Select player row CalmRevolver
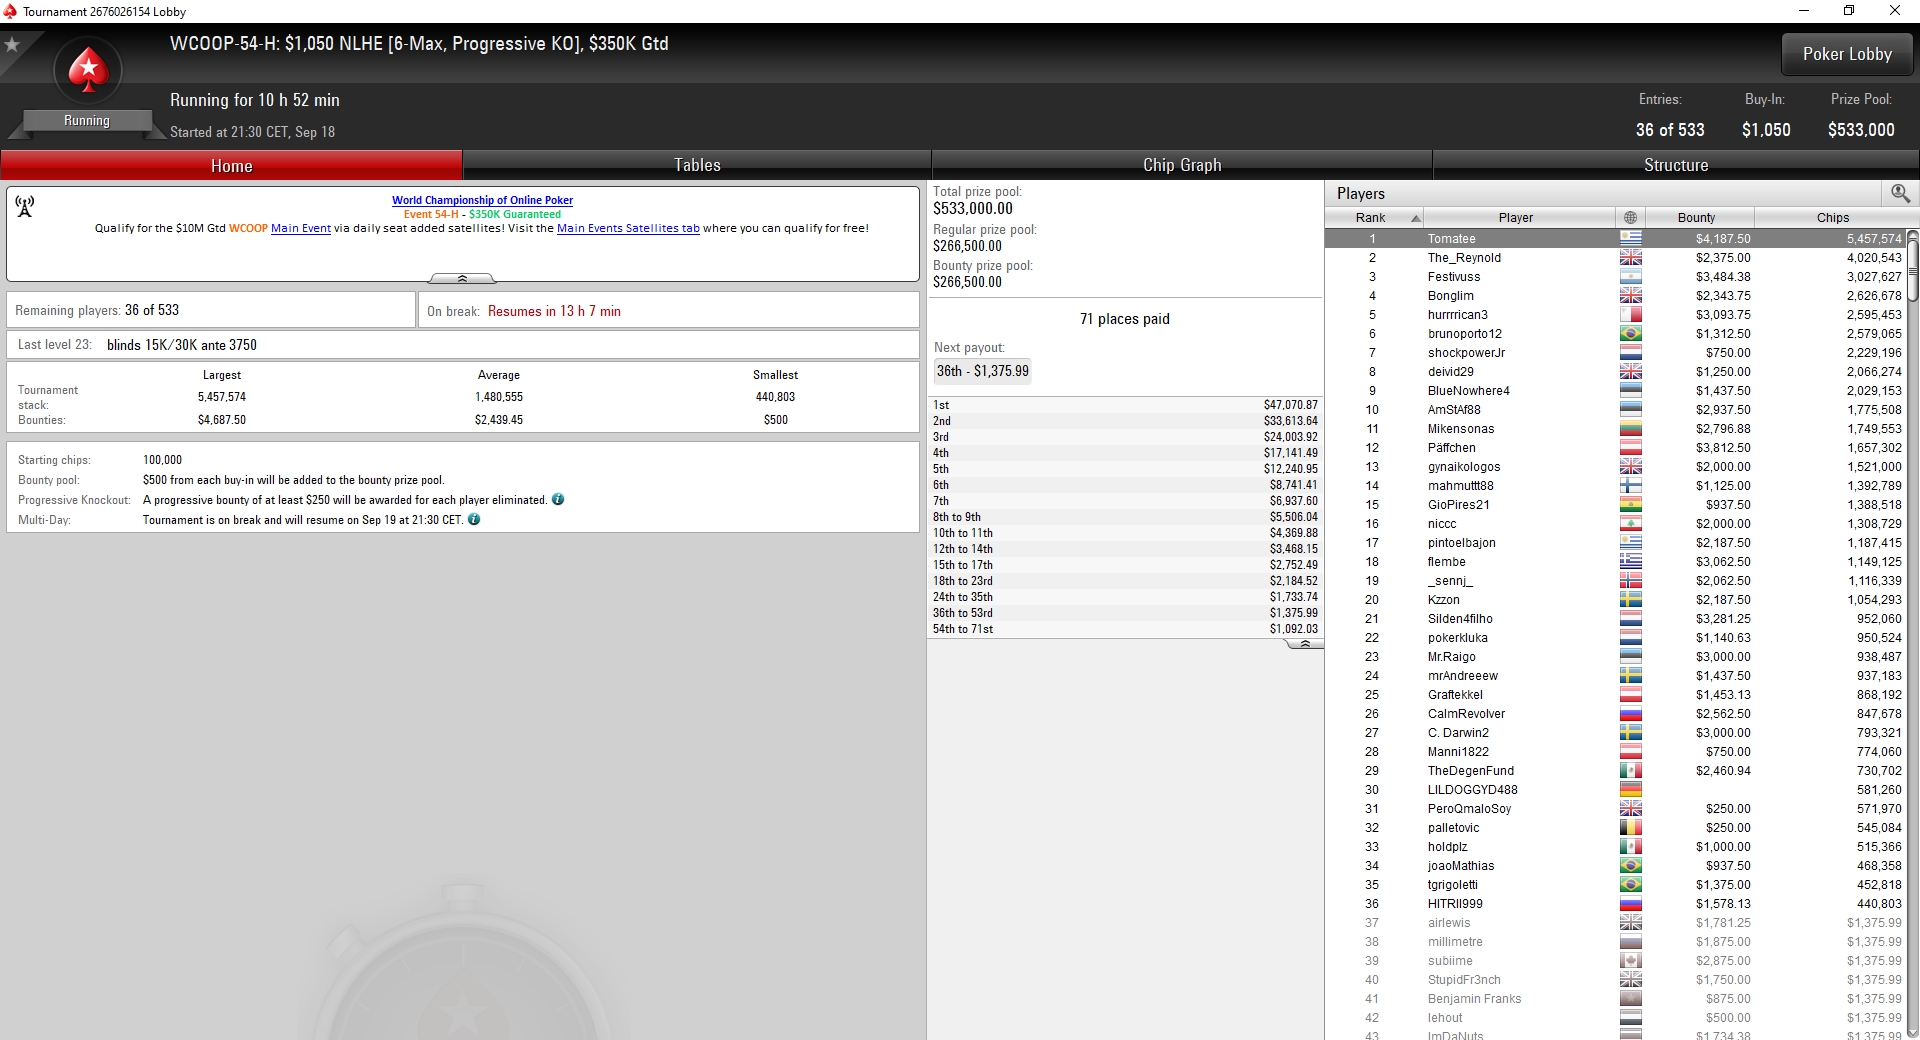1920x1040 pixels. [x=1615, y=713]
